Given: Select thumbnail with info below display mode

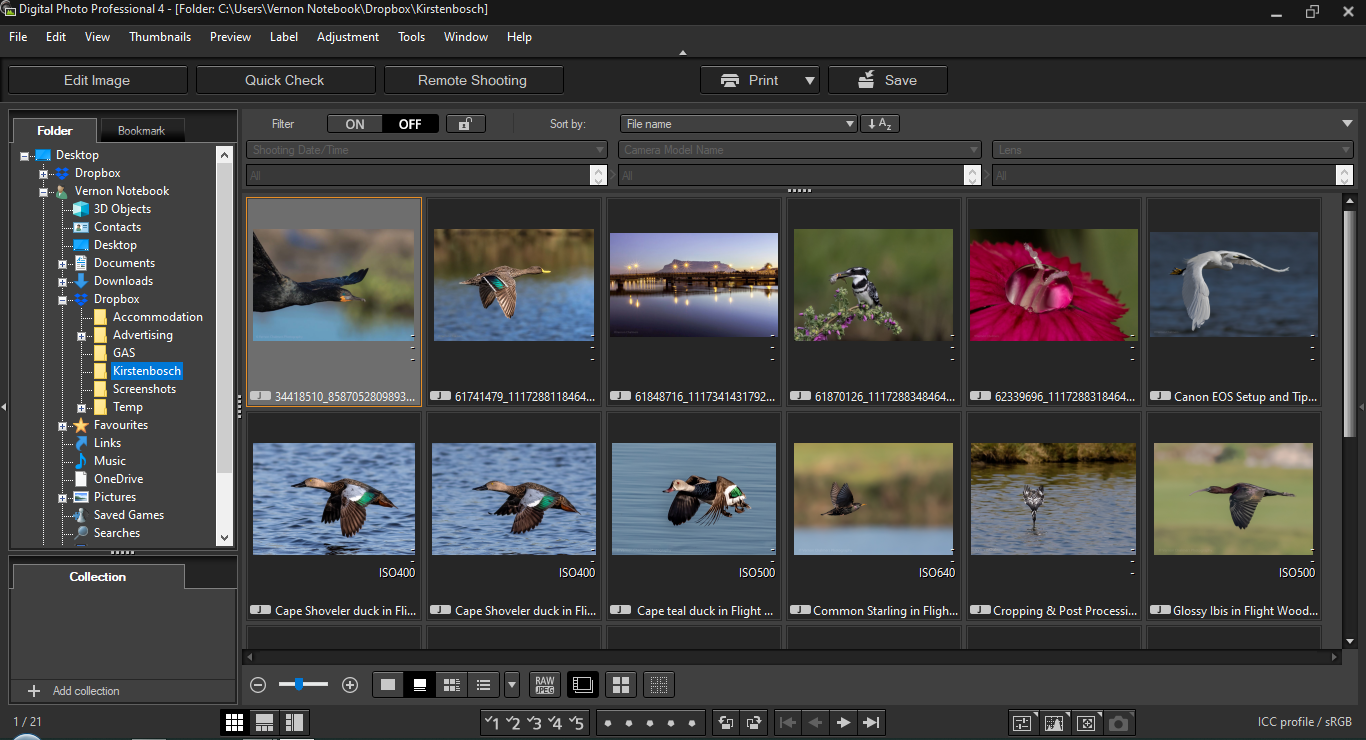Looking at the screenshot, I should click(x=421, y=685).
